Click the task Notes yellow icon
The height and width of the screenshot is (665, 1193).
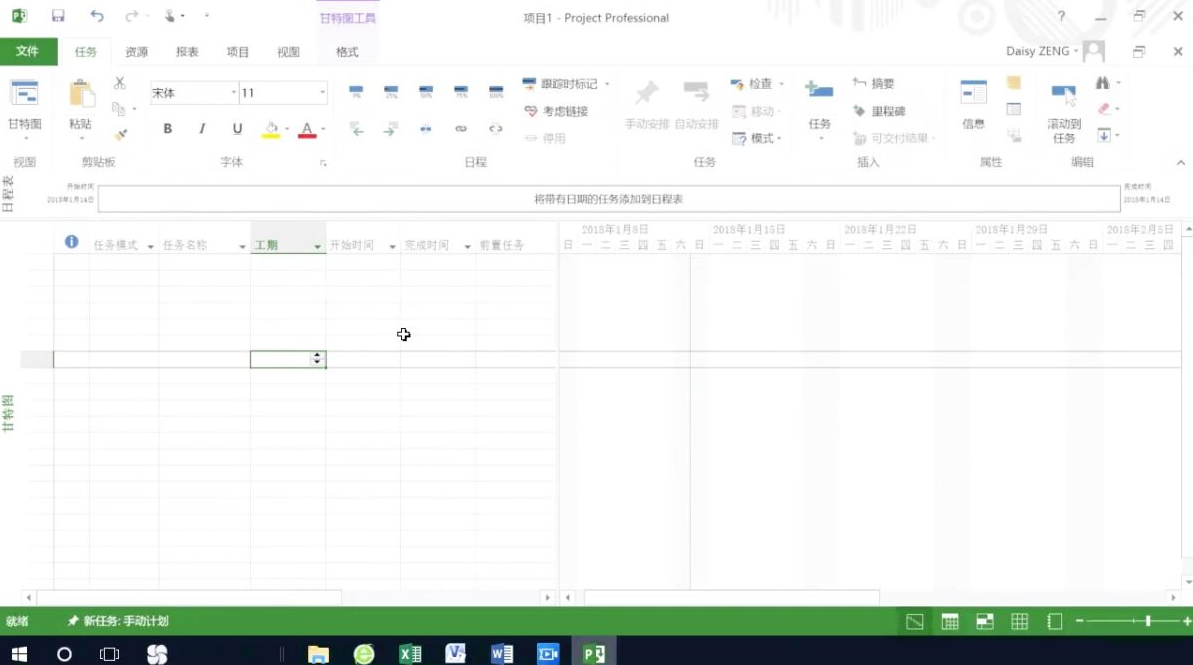(x=1013, y=83)
